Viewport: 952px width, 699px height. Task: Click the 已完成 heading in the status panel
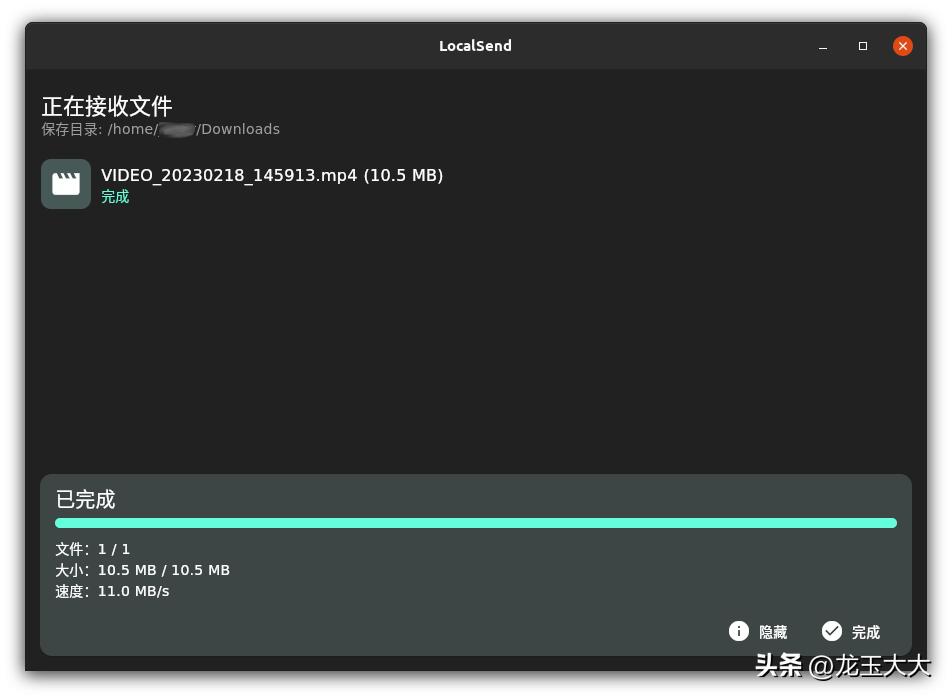pos(86,500)
